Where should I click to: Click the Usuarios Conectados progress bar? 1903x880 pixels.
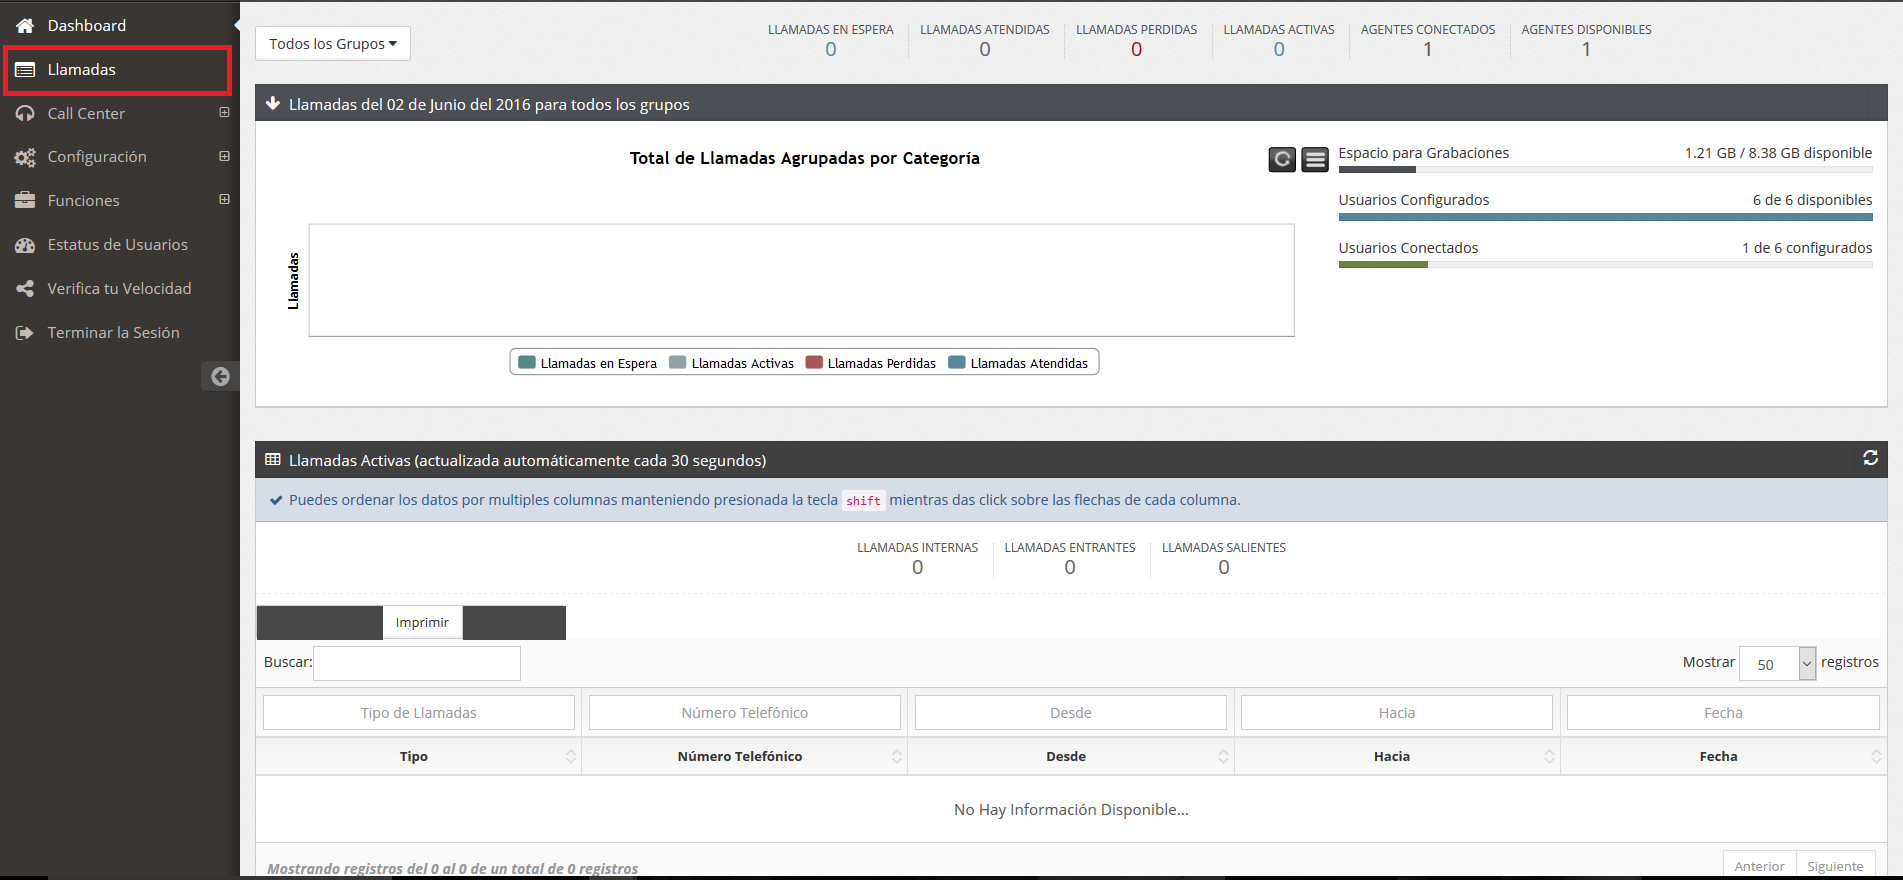point(1605,265)
